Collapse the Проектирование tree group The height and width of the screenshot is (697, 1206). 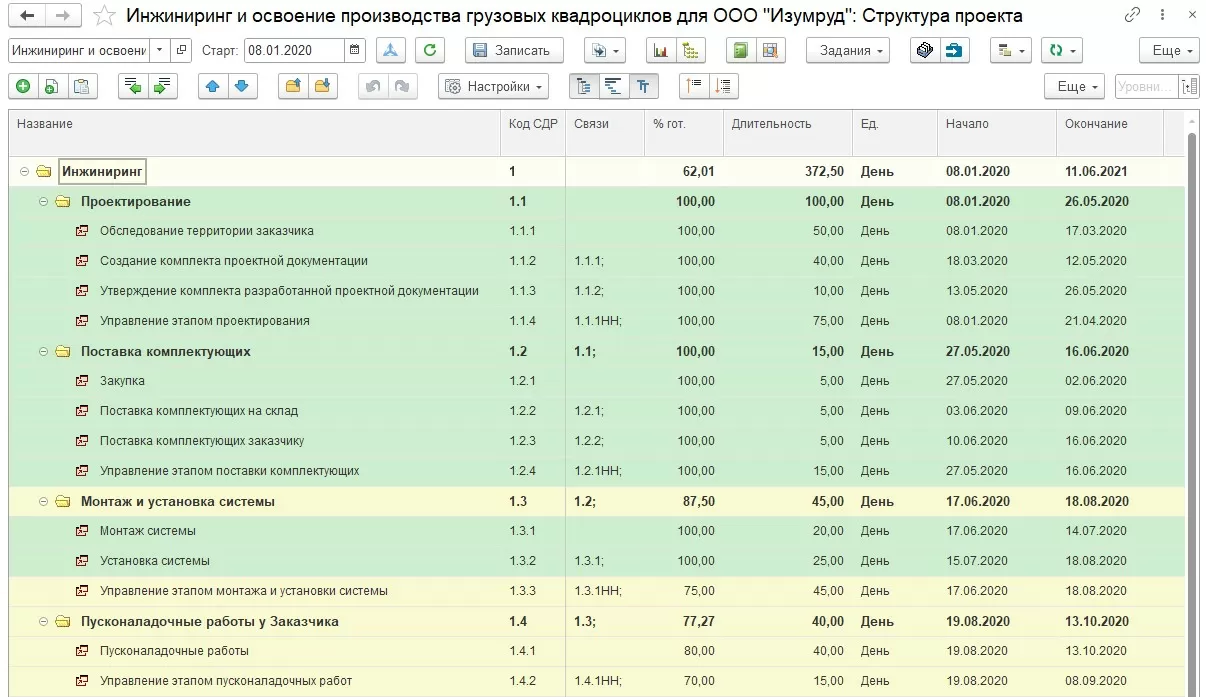pos(44,201)
